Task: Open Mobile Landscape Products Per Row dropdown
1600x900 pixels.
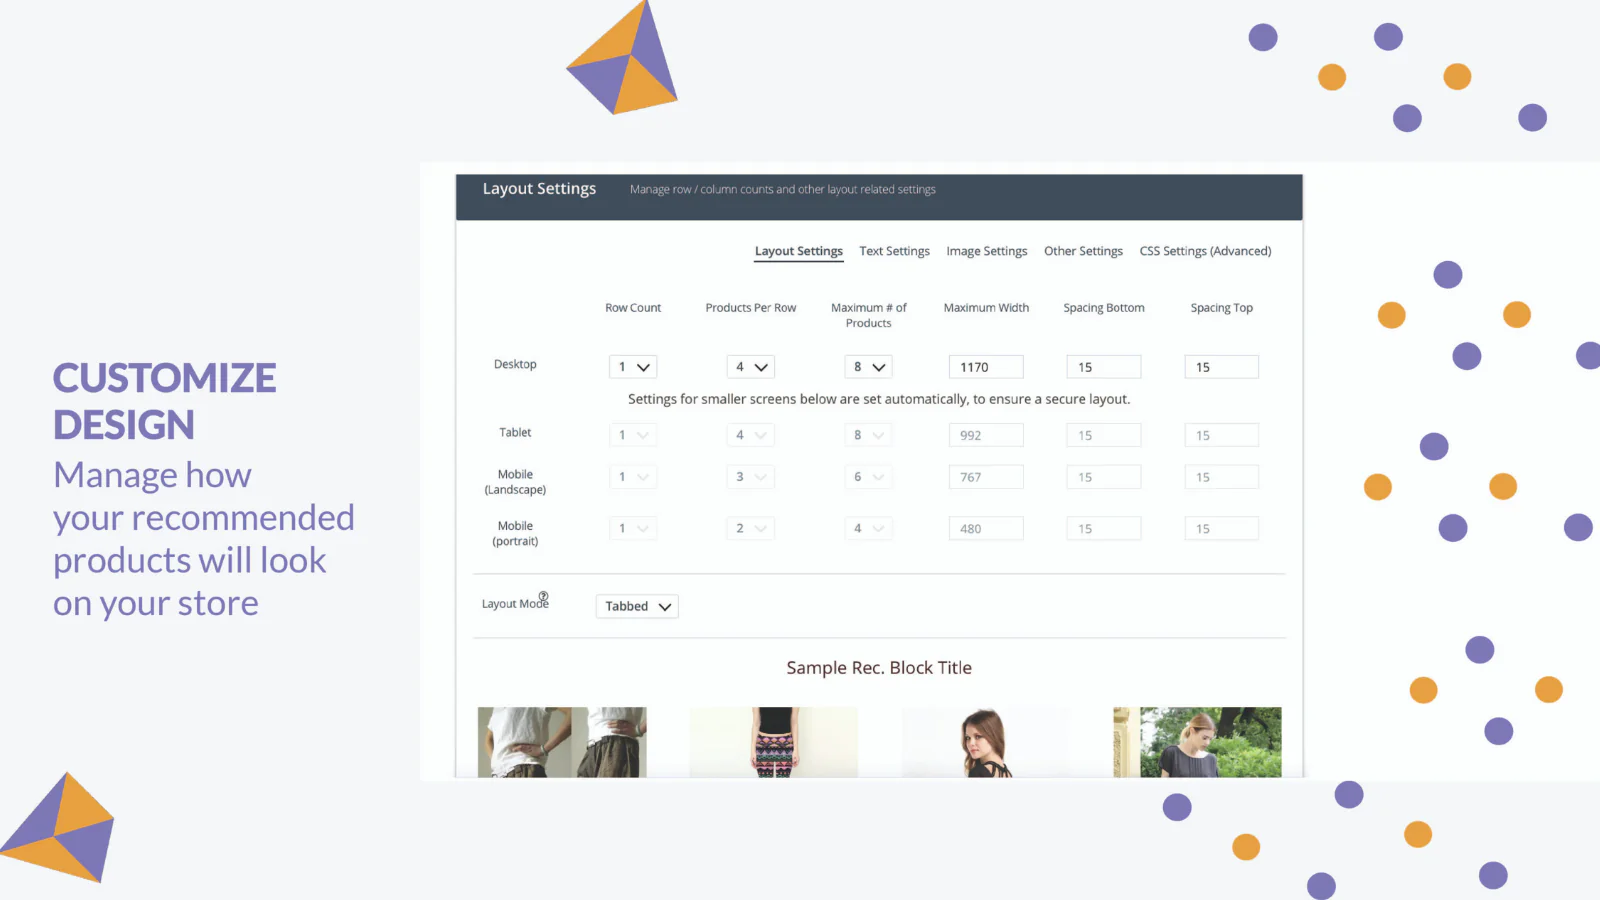Action: click(750, 477)
